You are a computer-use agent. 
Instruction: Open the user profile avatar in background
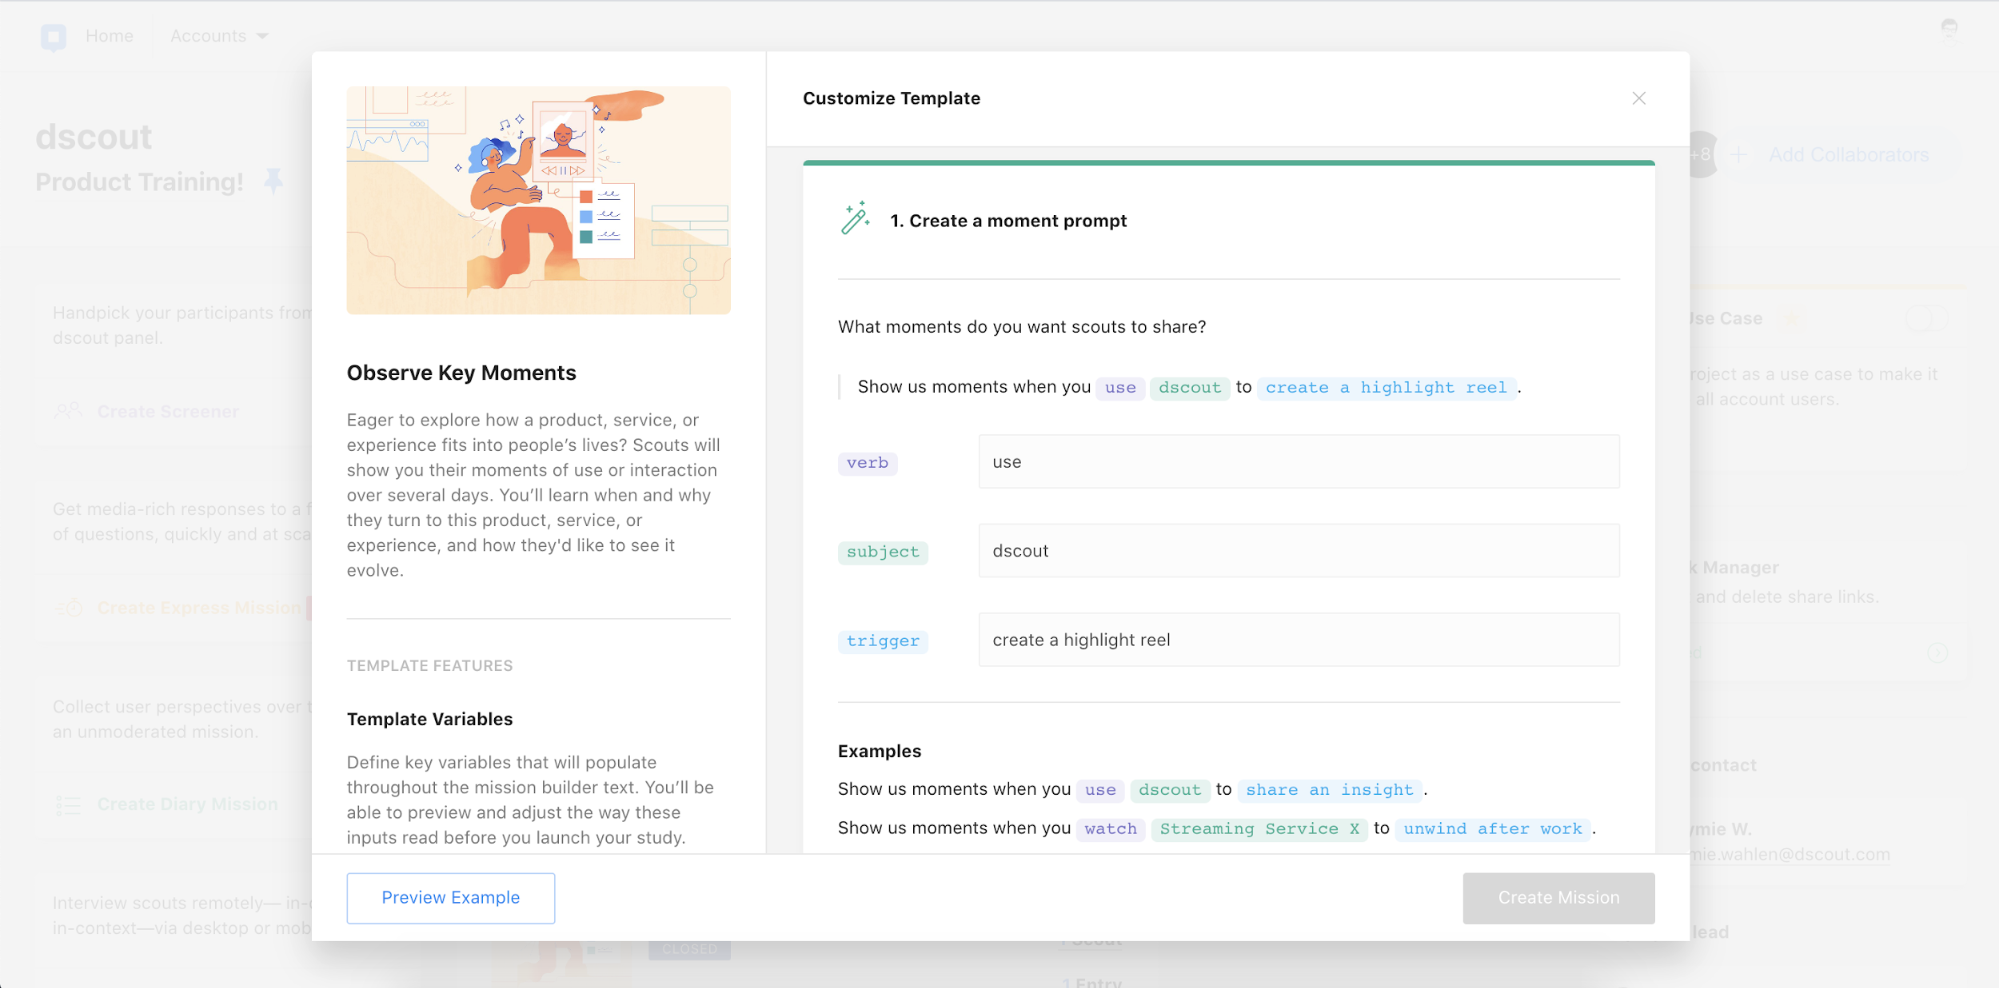[1949, 30]
